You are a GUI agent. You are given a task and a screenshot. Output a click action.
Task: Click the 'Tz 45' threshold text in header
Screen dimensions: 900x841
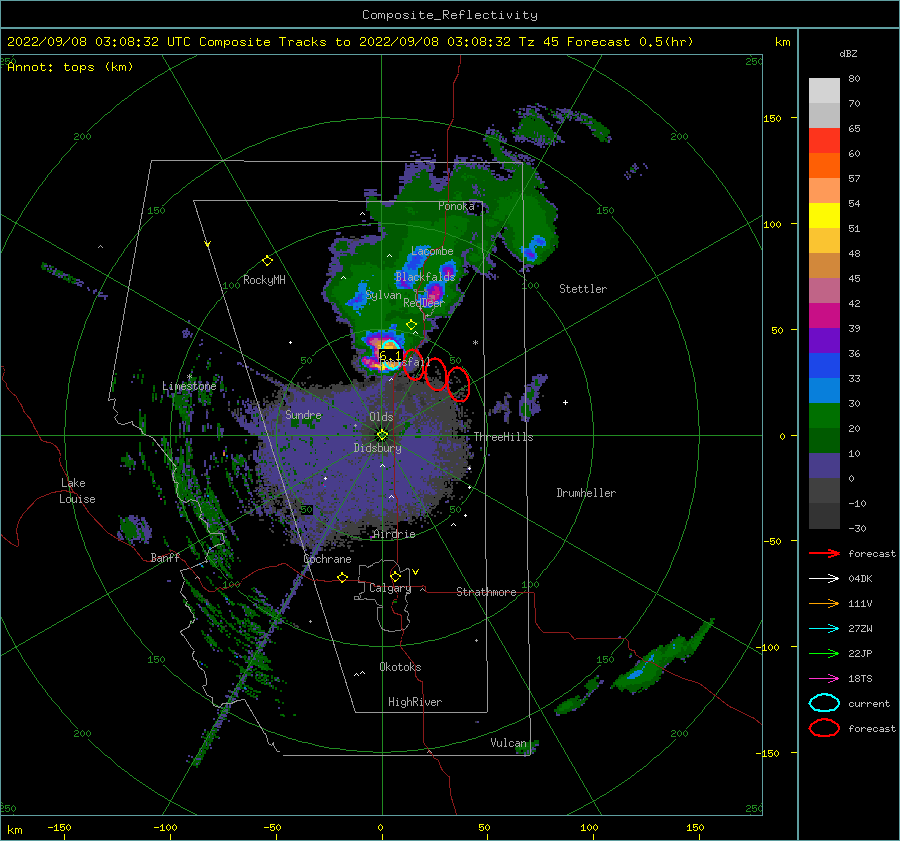[x=539, y=42]
